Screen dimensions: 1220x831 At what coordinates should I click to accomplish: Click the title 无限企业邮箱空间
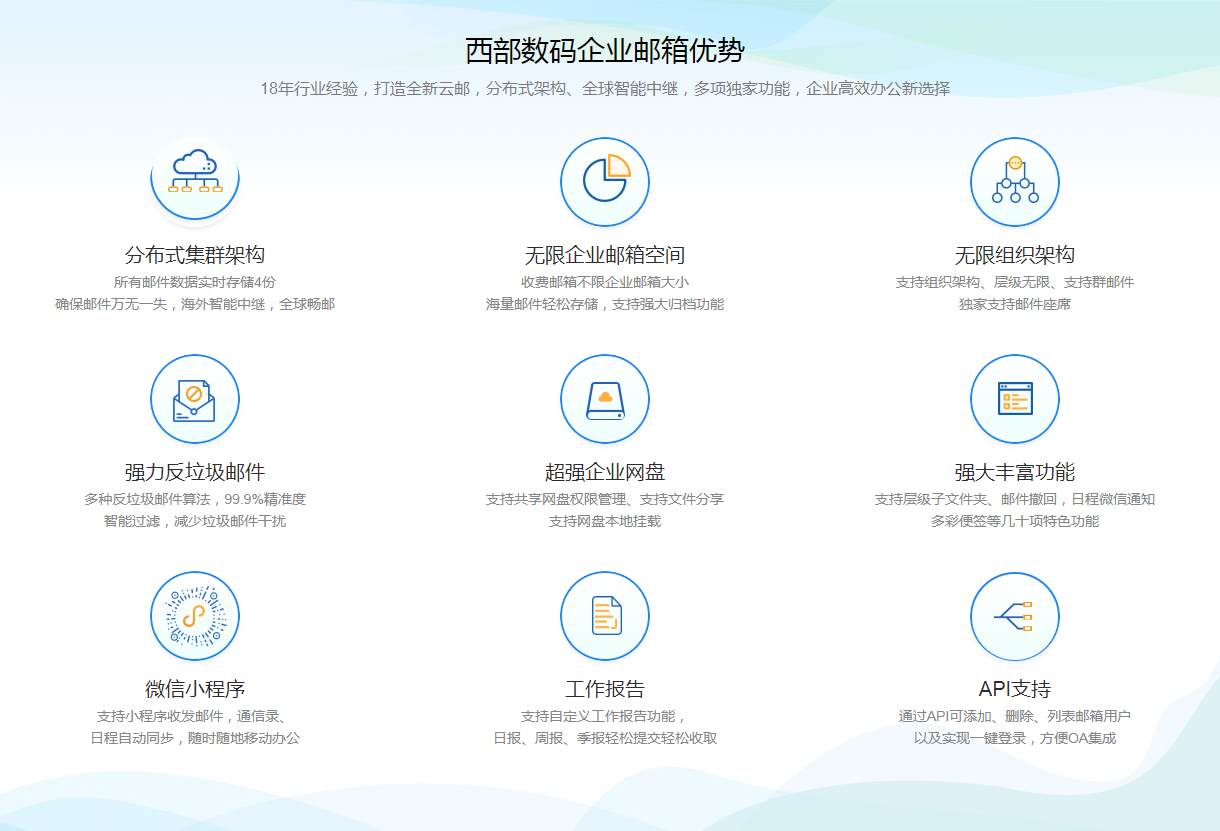[x=605, y=255]
